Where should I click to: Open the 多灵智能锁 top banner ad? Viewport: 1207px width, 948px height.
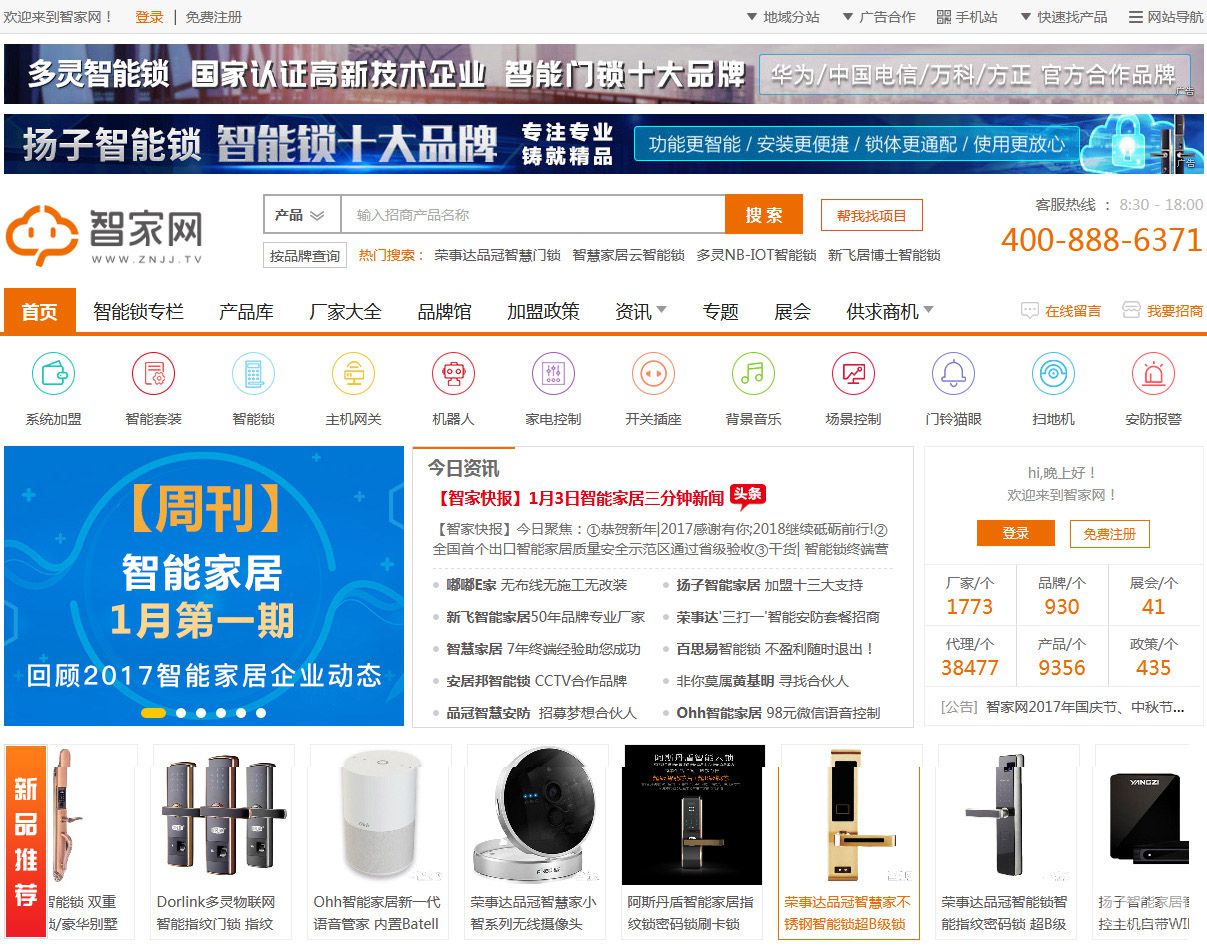pyautogui.click(x=604, y=73)
